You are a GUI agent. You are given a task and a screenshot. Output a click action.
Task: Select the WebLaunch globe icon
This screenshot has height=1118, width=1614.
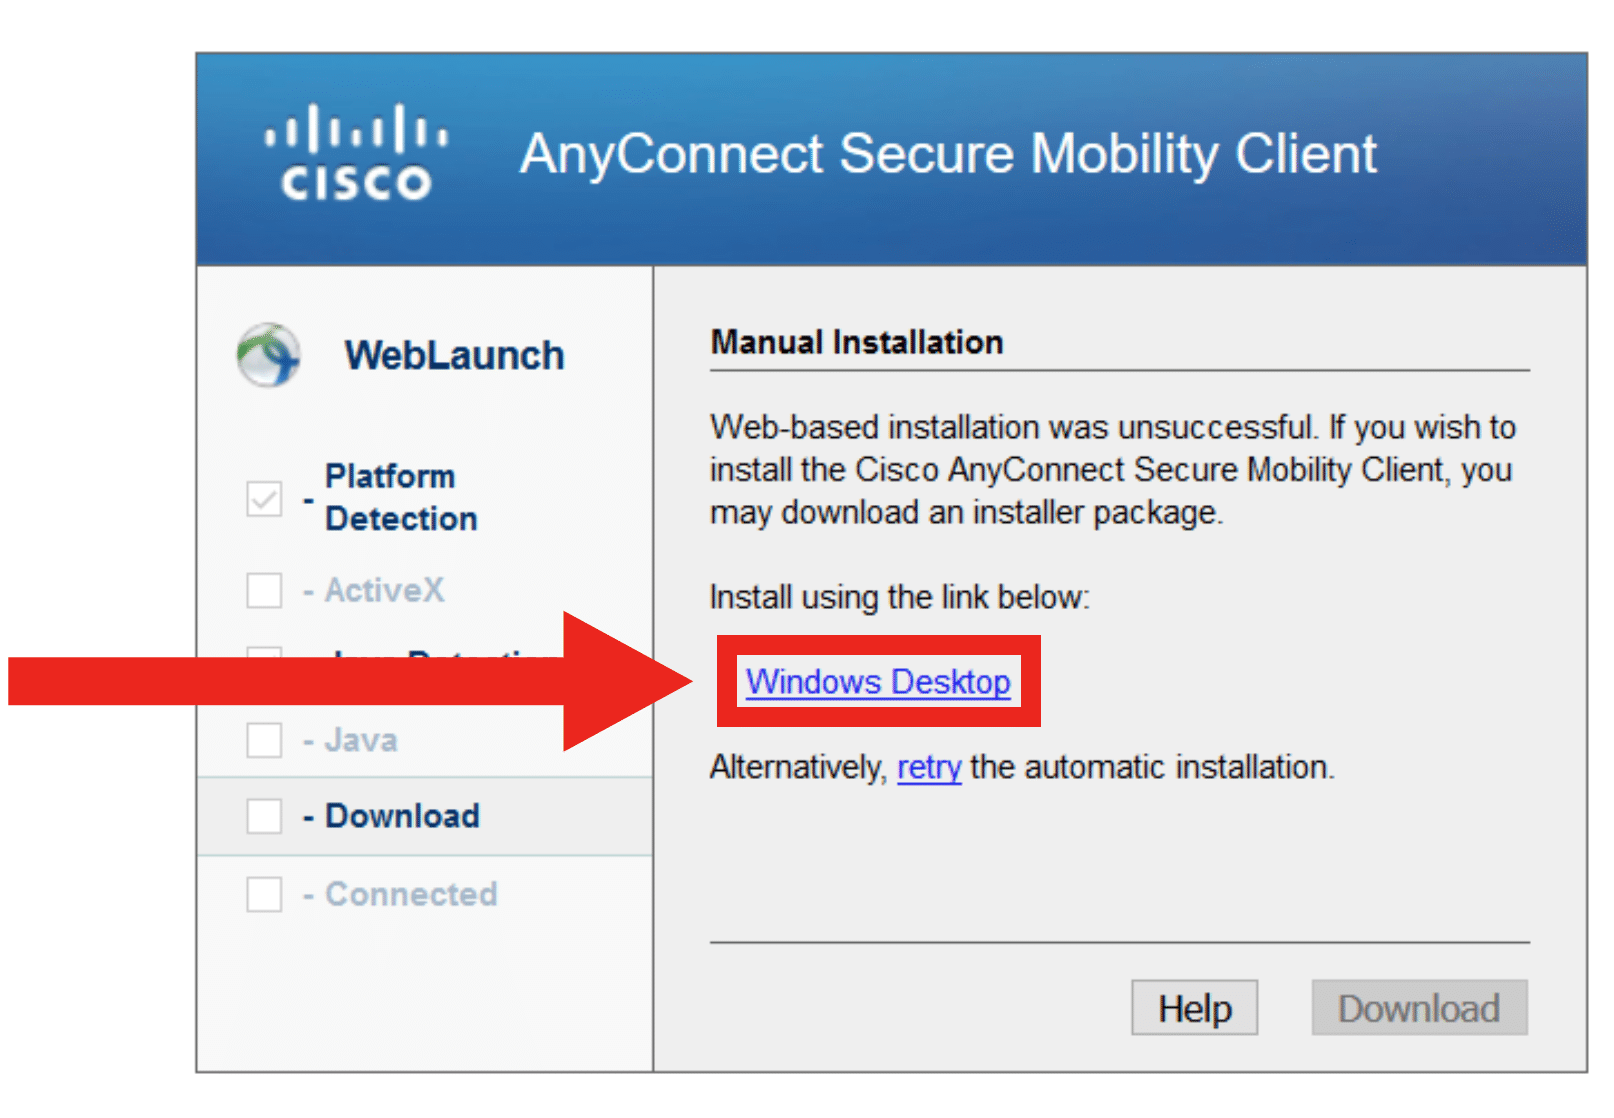(x=267, y=354)
